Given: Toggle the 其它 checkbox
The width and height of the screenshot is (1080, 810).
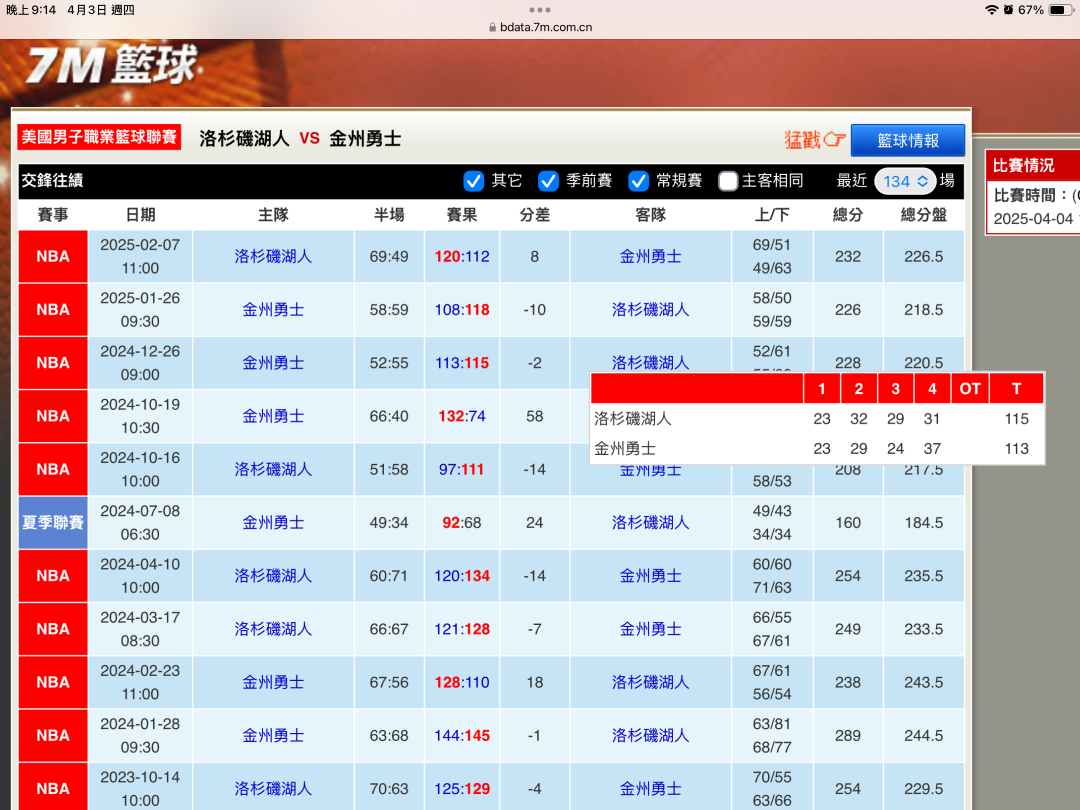Looking at the screenshot, I should pyautogui.click(x=473, y=181).
